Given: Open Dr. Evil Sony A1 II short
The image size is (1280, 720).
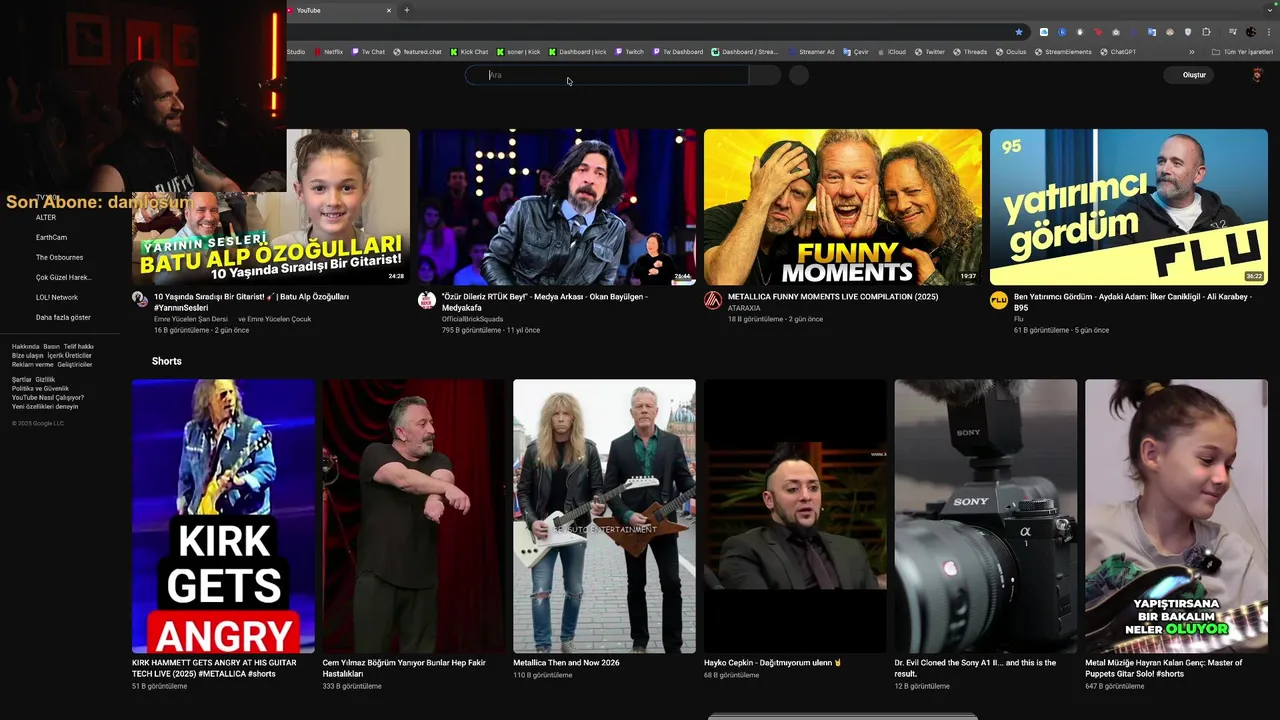Looking at the screenshot, I should click(x=986, y=516).
